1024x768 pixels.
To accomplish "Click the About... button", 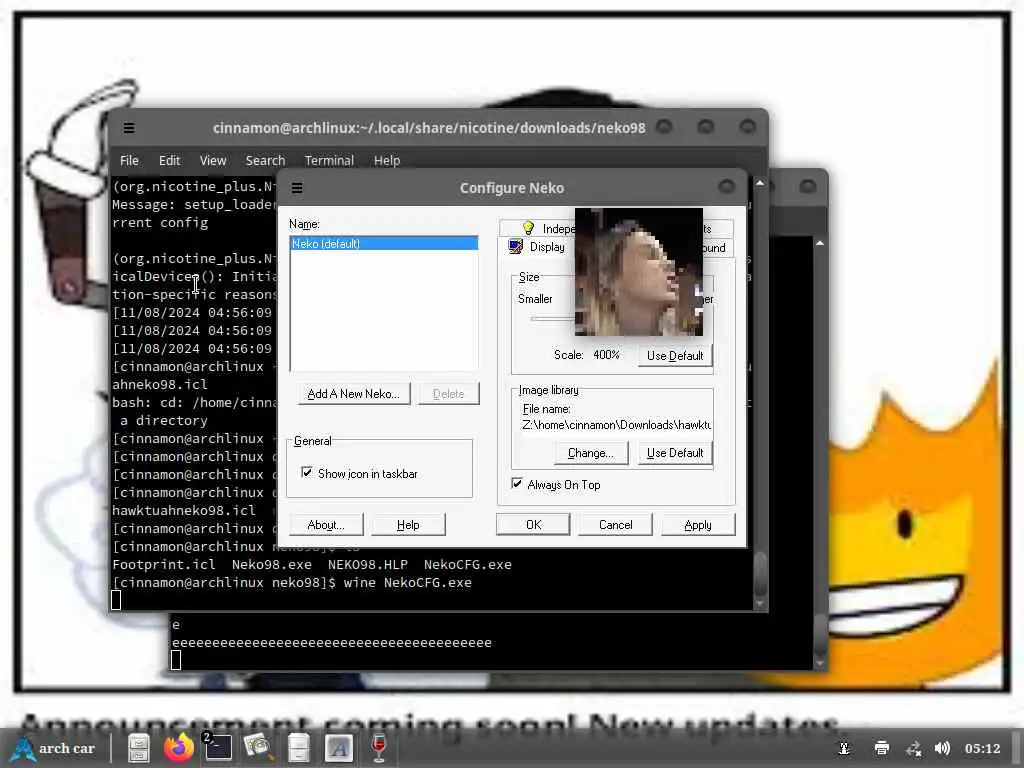I will point(325,525).
